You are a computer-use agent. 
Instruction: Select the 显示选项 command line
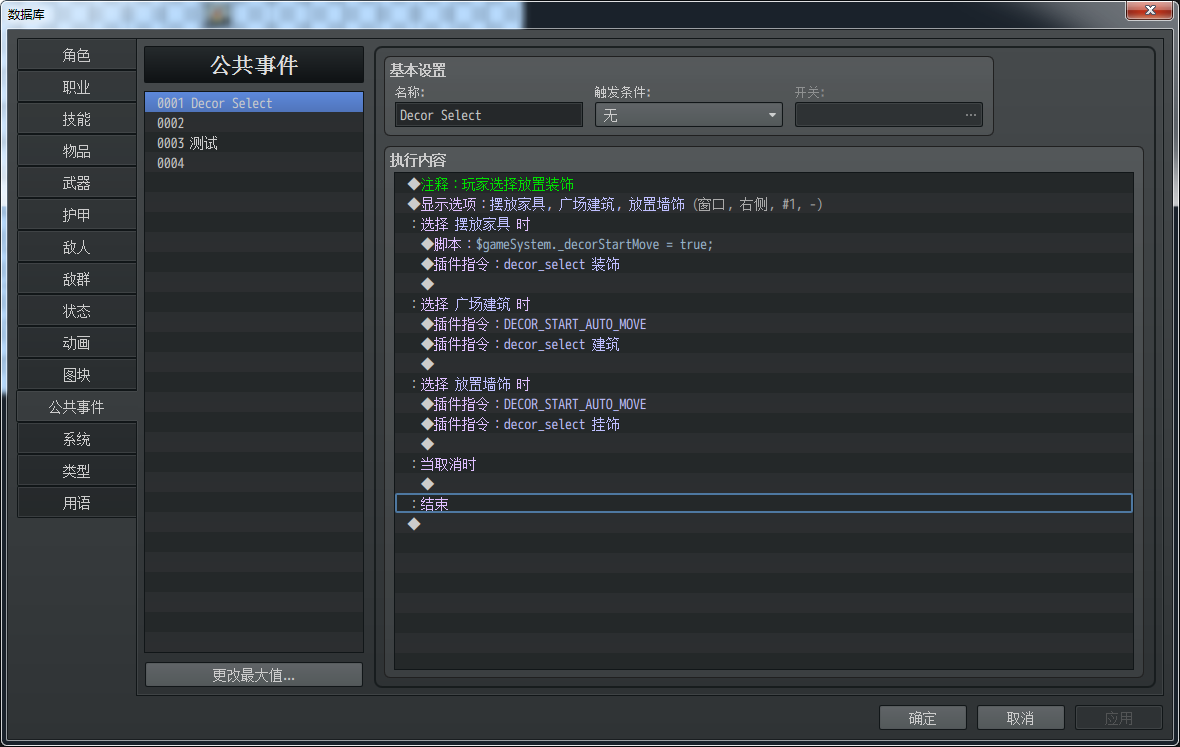(764, 204)
